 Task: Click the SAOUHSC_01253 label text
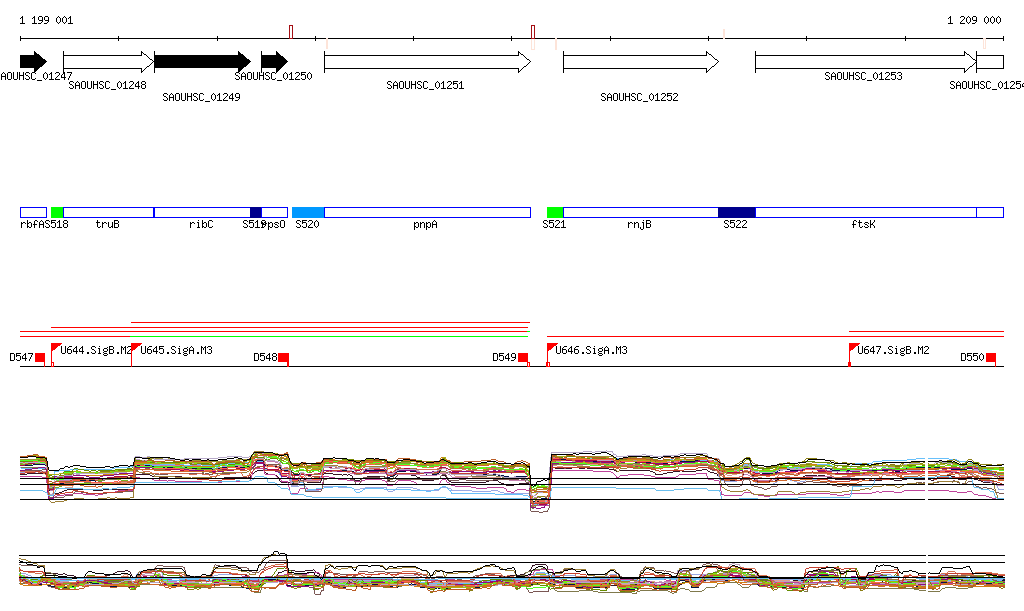click(x=863, y=76)
